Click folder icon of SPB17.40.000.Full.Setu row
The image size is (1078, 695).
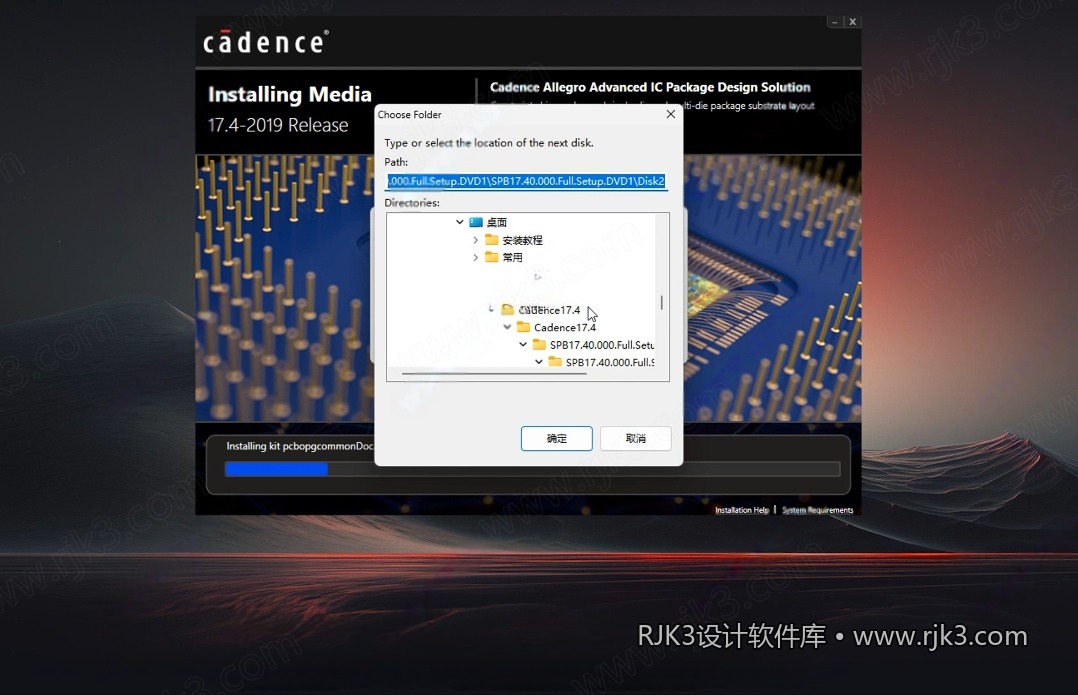[540, 344]
